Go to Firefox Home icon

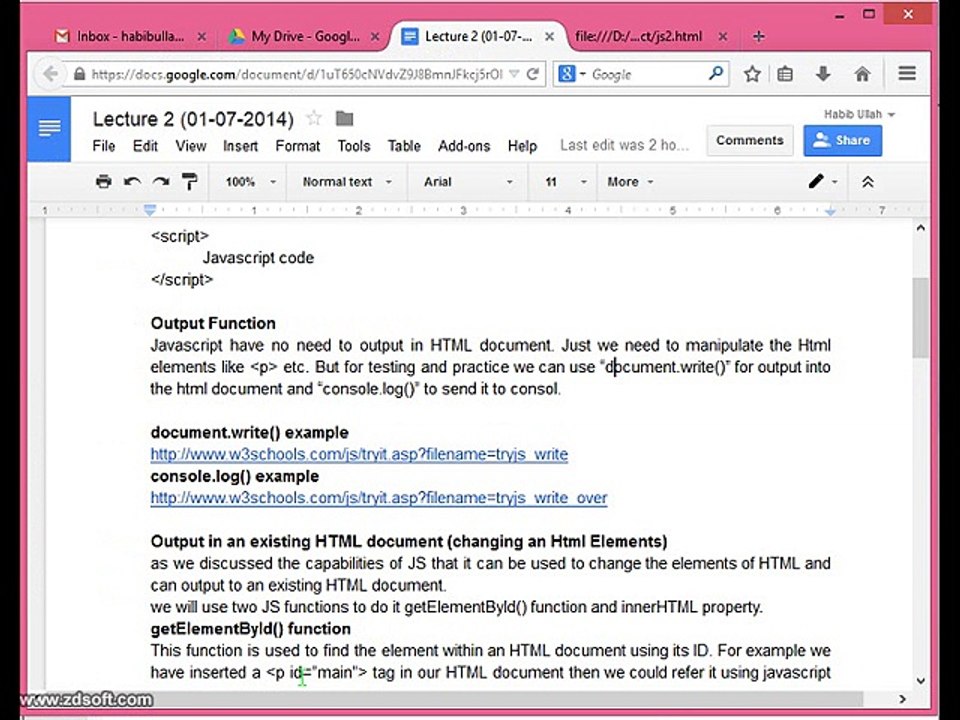[862, 74]
